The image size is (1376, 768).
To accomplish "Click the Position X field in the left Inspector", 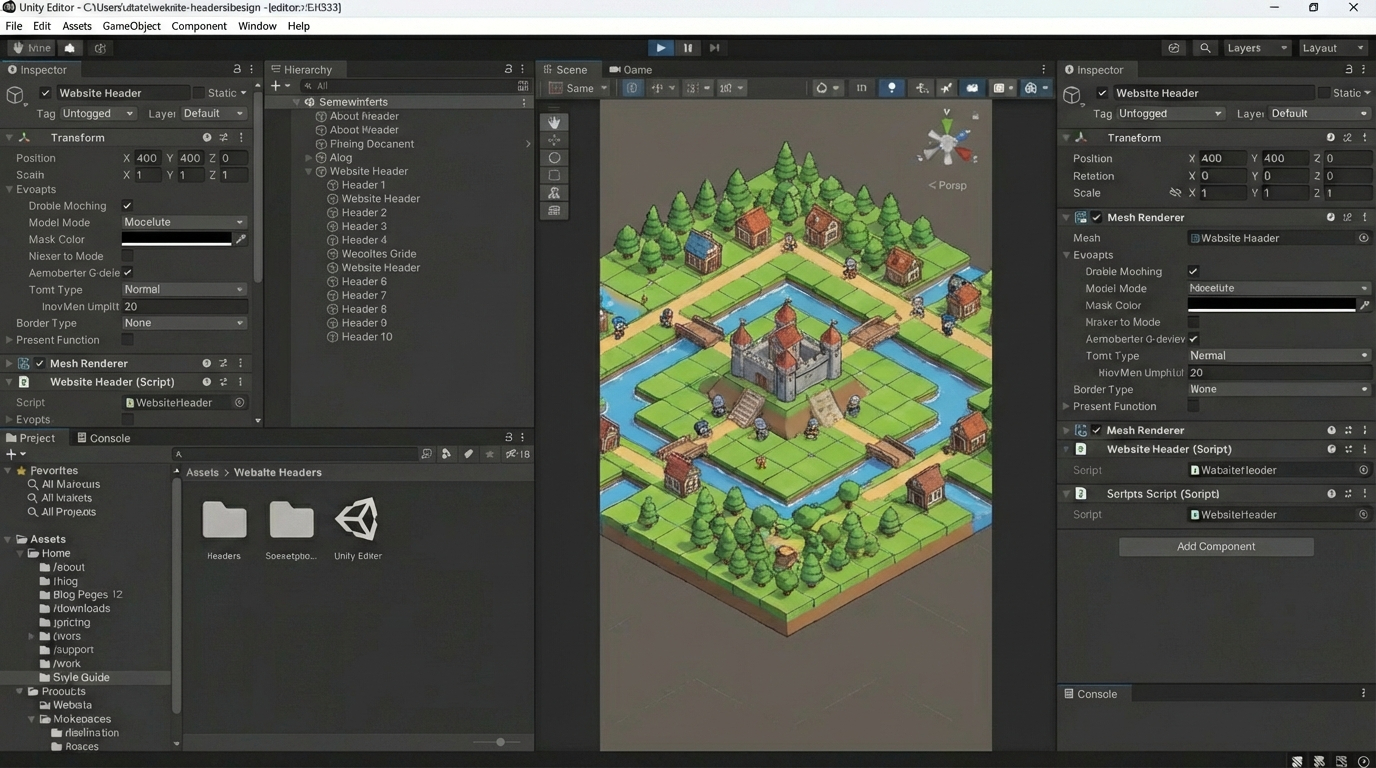I will point(146,158).
